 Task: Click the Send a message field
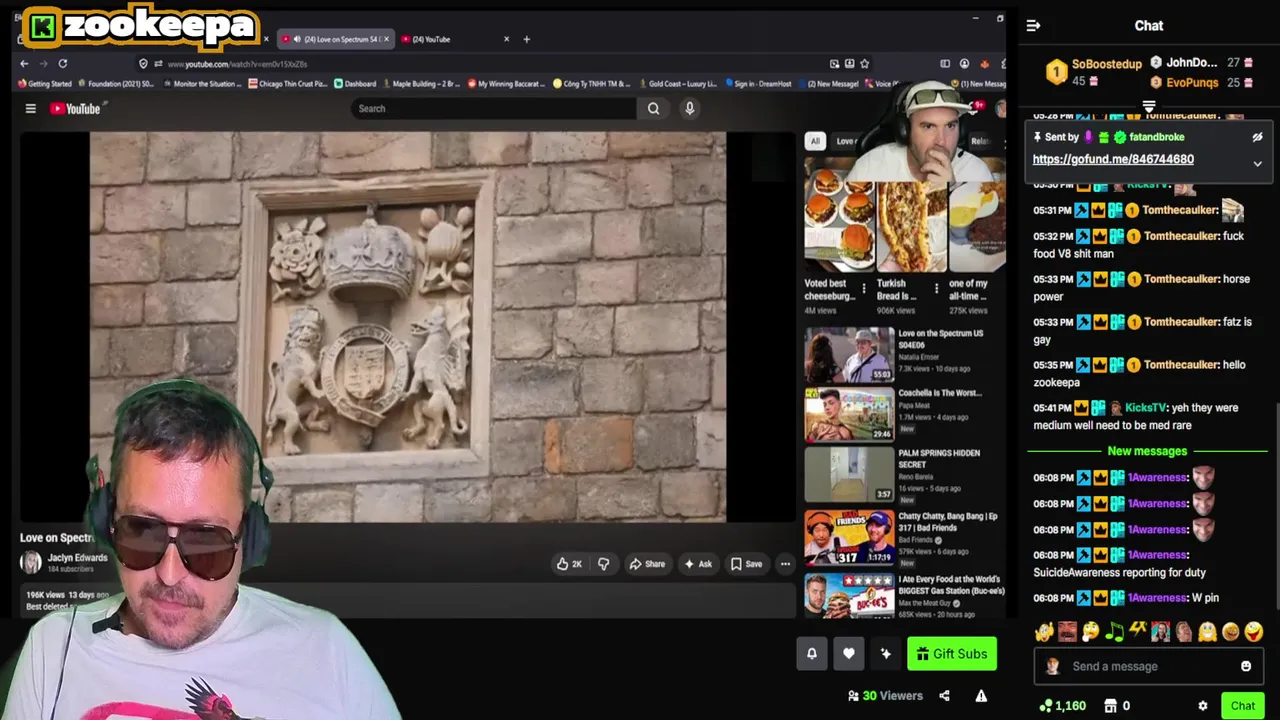click(x=1148, y=666)
